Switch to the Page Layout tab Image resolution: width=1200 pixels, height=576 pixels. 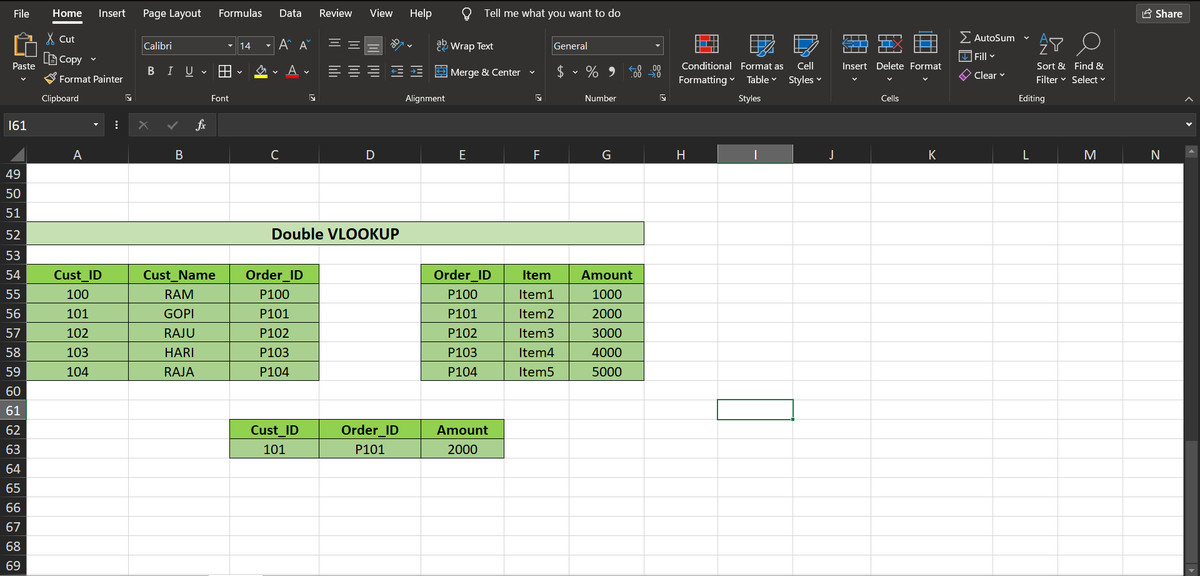coord(172,13)
